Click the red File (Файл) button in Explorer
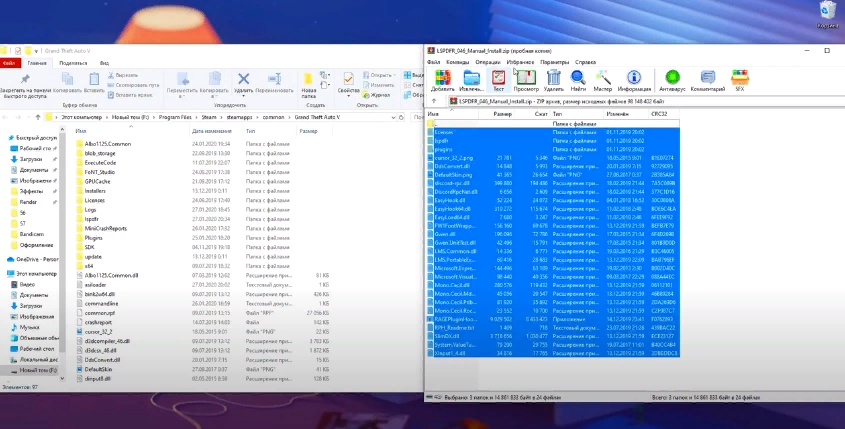Image resolution: width=845 pixels, height=429 pixels. [x=8, y=63]
